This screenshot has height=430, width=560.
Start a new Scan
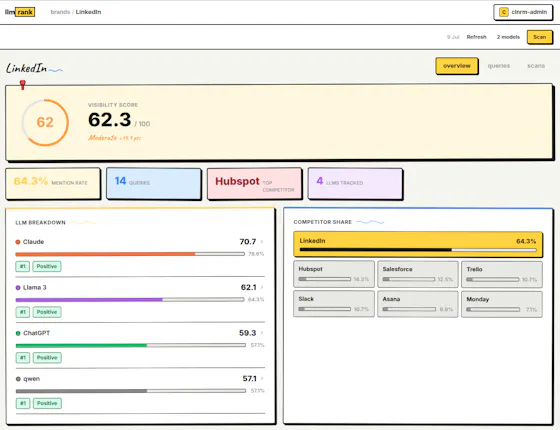[539, 37]
